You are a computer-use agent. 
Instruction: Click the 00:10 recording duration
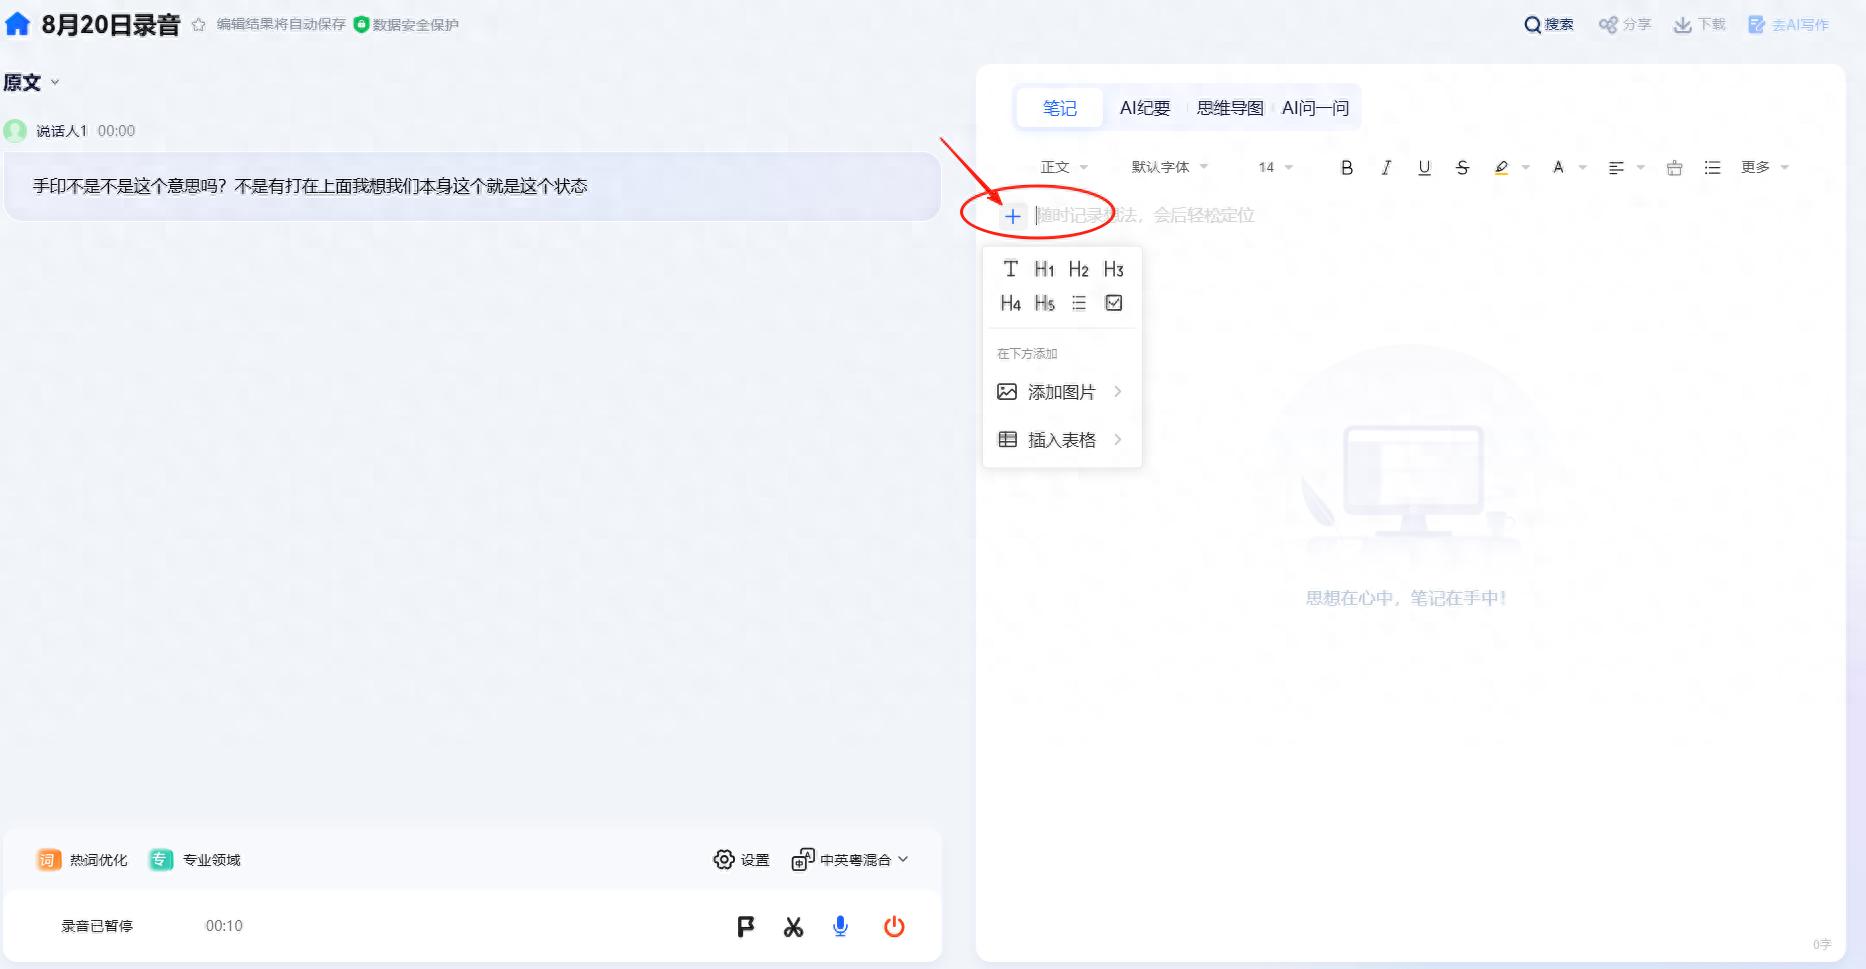tap(224, 926)
